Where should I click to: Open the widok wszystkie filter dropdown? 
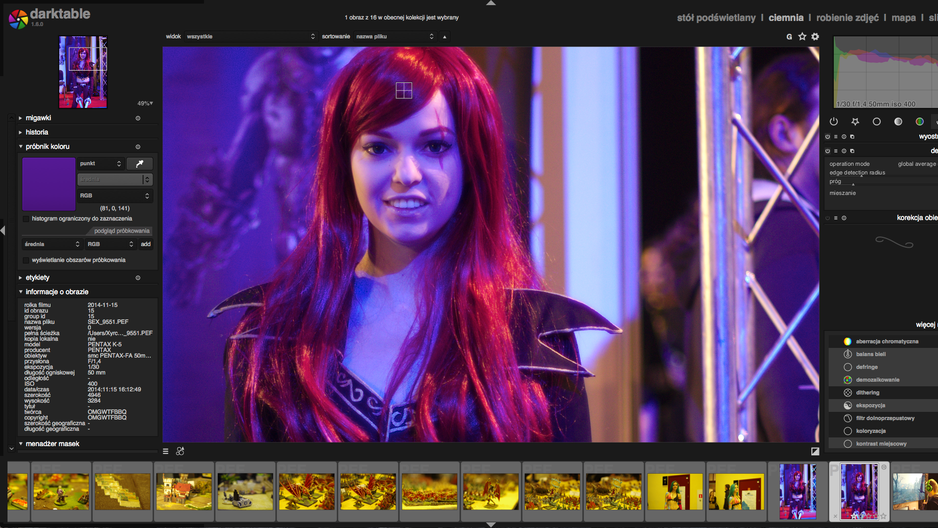coord(250,37)
